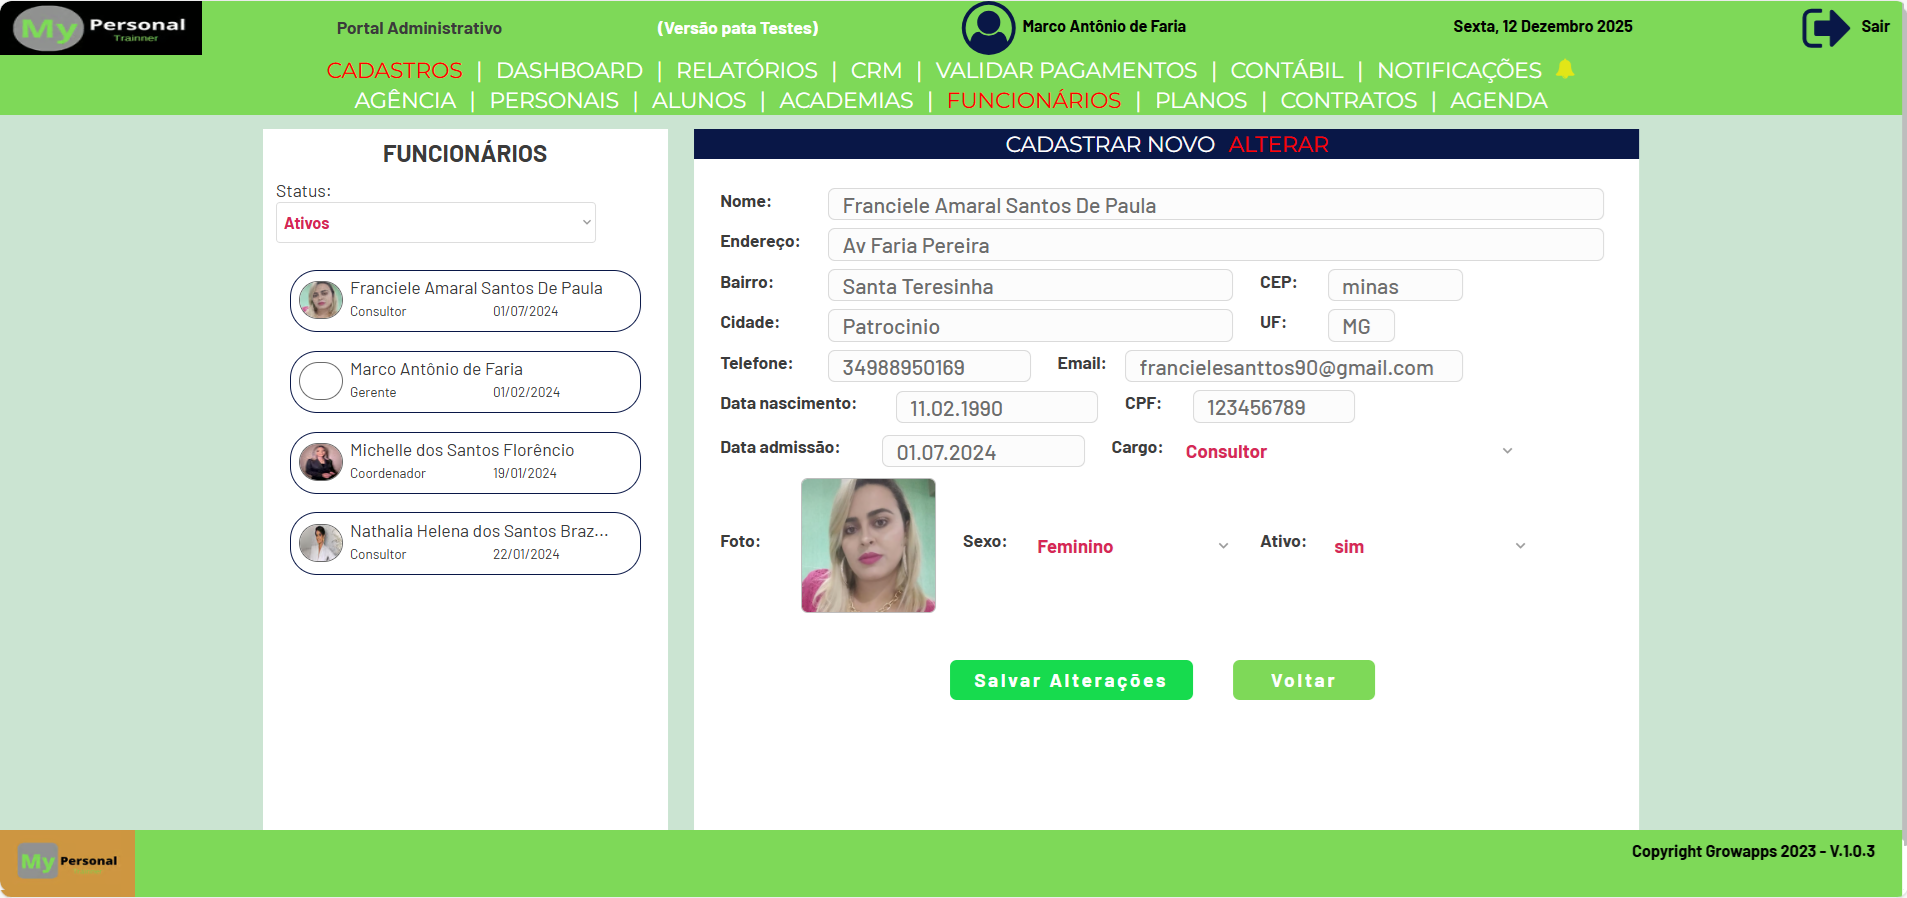Screen dimensions: 1907x898
Task: Click the My Personal Trainner logo in header
Action: pyautogui.click(x=101, y=28)
